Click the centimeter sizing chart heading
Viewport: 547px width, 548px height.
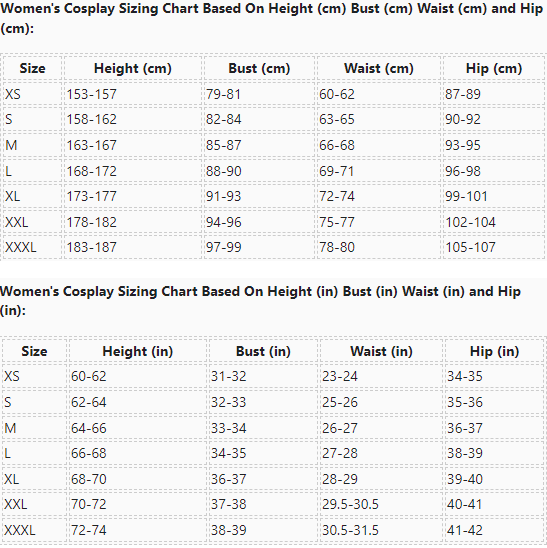click(272, 18)
